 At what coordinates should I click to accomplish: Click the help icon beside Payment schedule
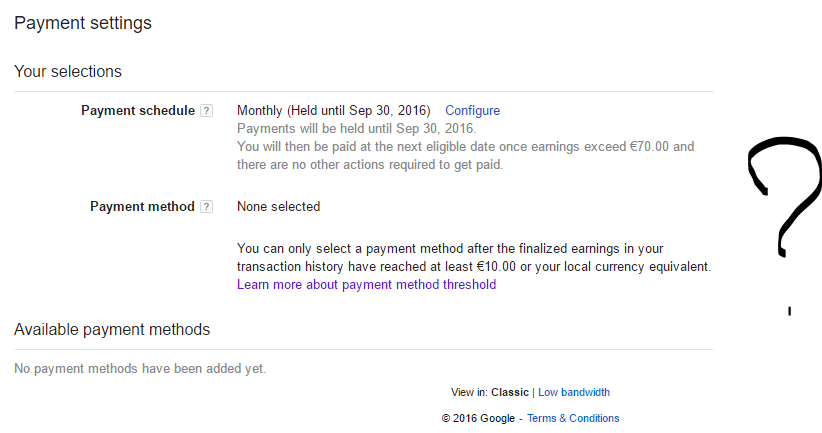pos(206,111)
